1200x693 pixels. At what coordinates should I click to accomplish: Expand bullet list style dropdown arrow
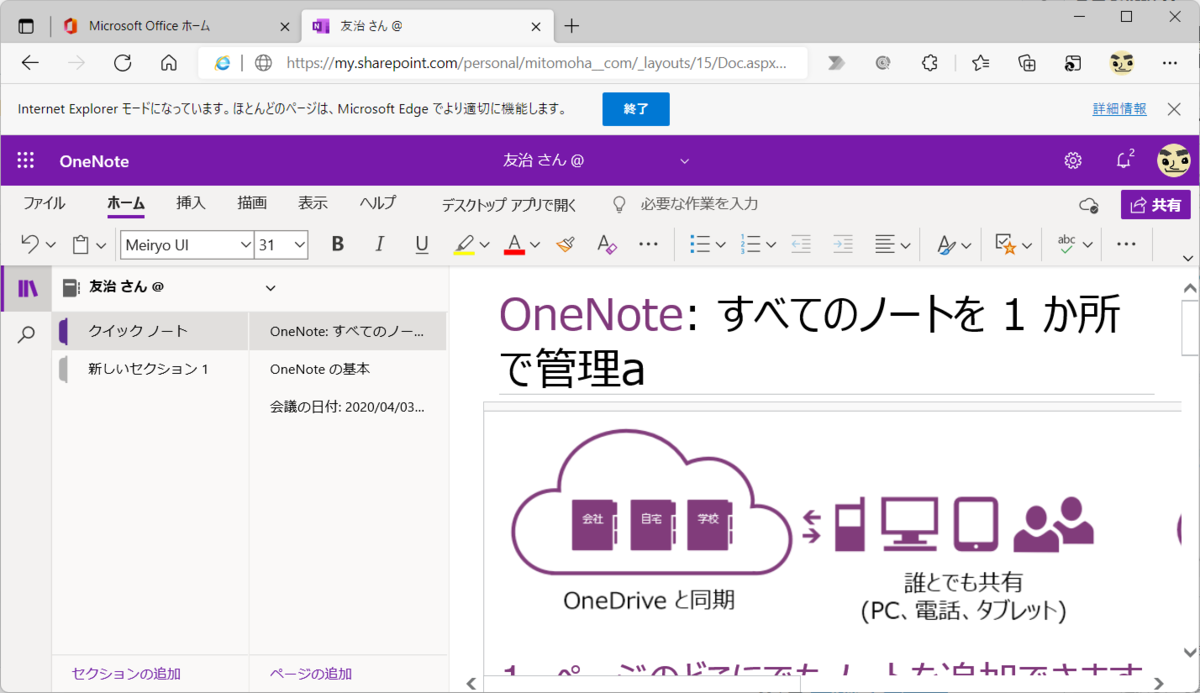pos(720,245)
